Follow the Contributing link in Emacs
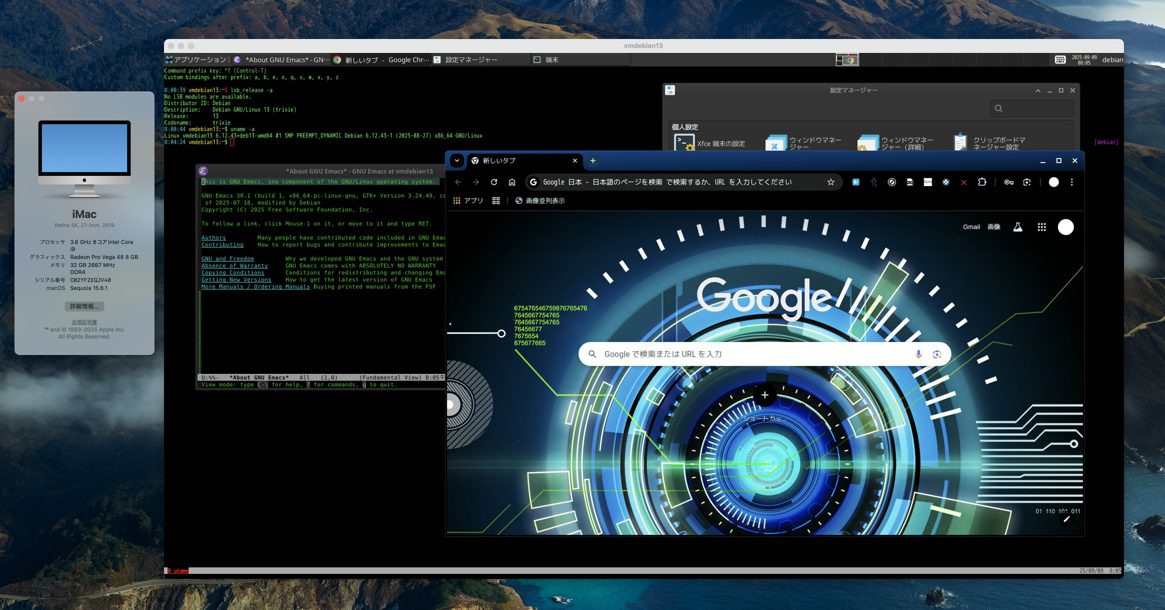The height and width of the screenshot is (610, 1165). pos(222,244)
